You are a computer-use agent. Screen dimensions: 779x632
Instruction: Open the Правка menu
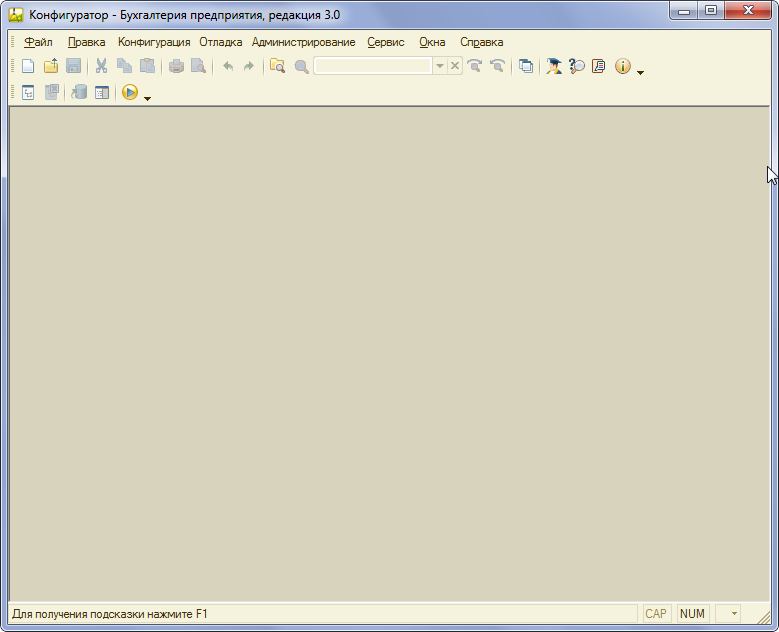pyautogui.click(x=86, y=42)
